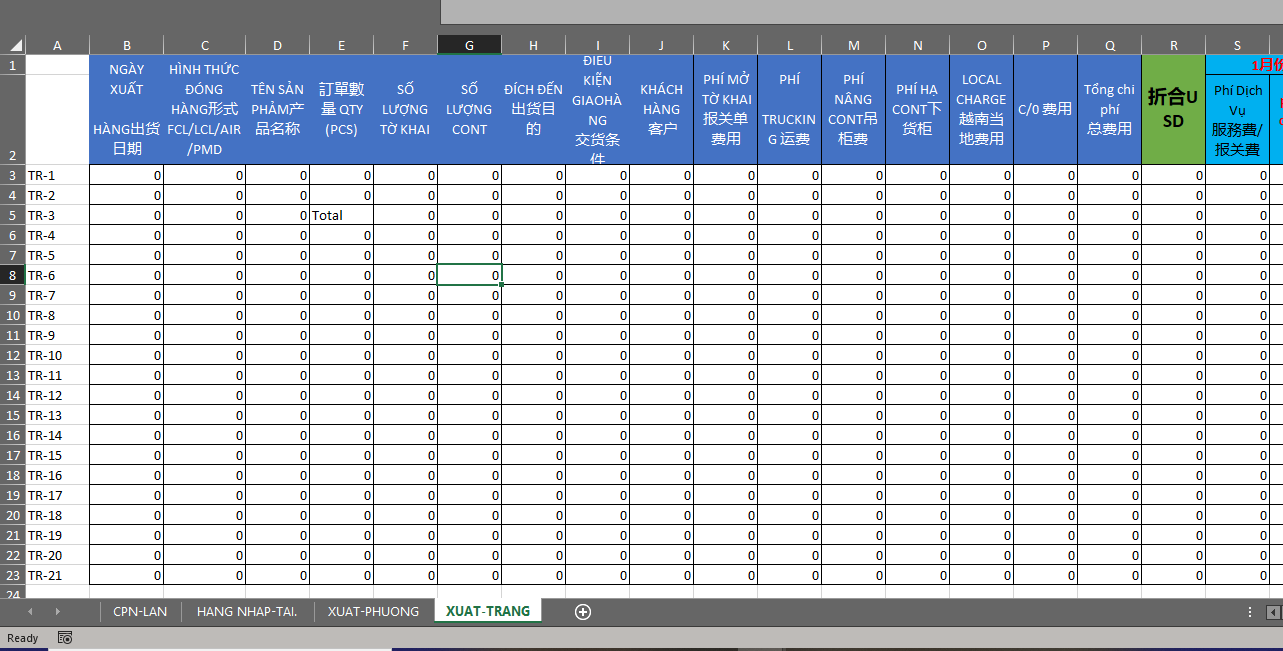Switch to the XUAT-PHUONG sheet tab

[374, 612]
